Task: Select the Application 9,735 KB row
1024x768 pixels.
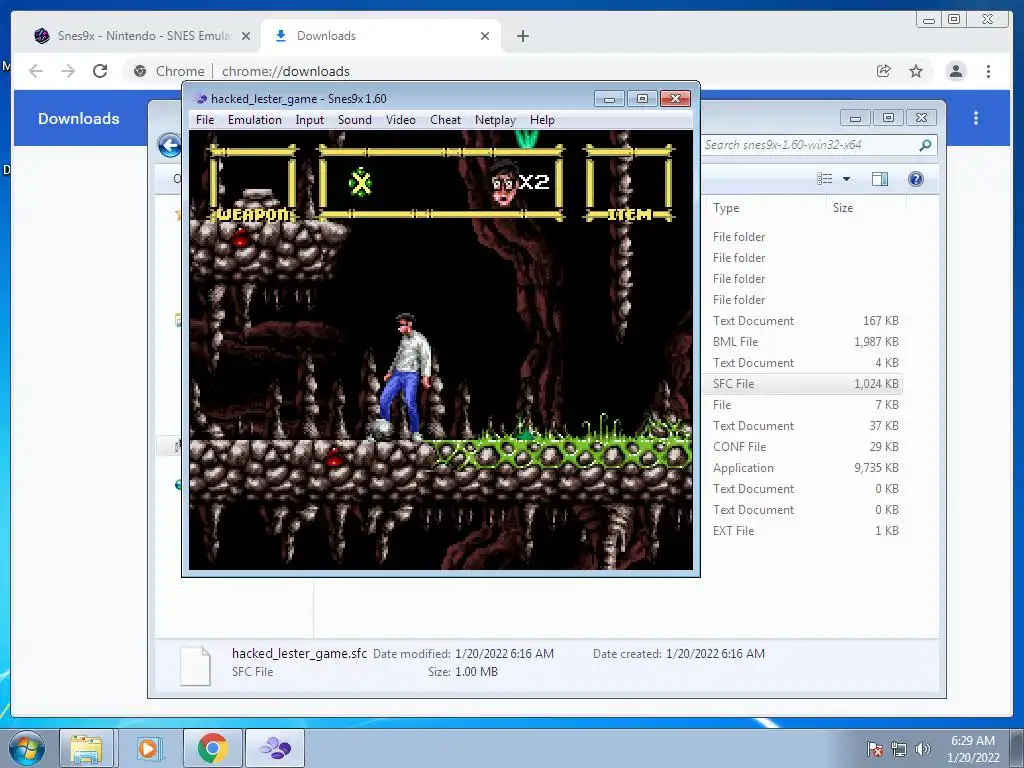Action: pyautogui.click(x=805, y=468)
